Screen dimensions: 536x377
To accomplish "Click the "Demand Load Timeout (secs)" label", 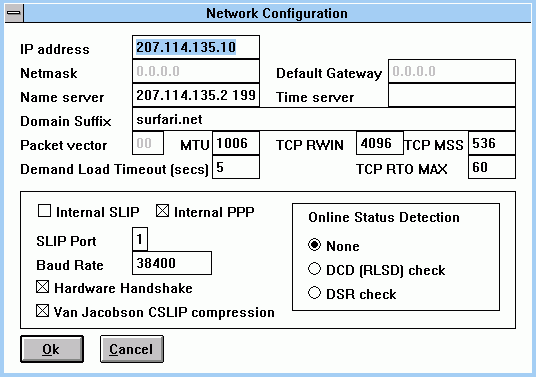I will (114, 170).
